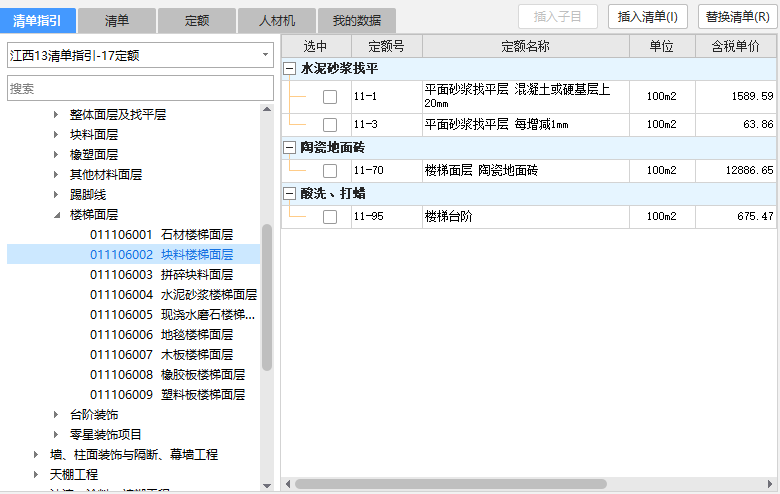Check the box for quota 11-70
Viewport: 780px width, 494px height.
click(x=330, y=171)
